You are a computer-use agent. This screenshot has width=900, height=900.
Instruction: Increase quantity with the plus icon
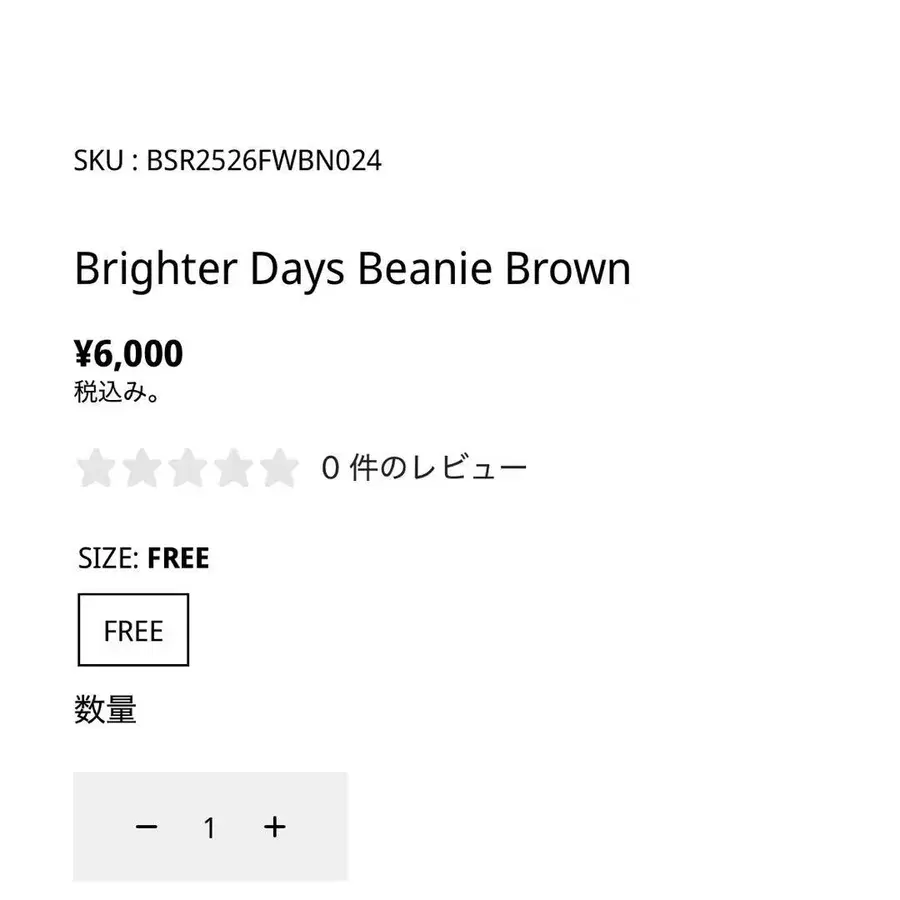click(275, 827)
